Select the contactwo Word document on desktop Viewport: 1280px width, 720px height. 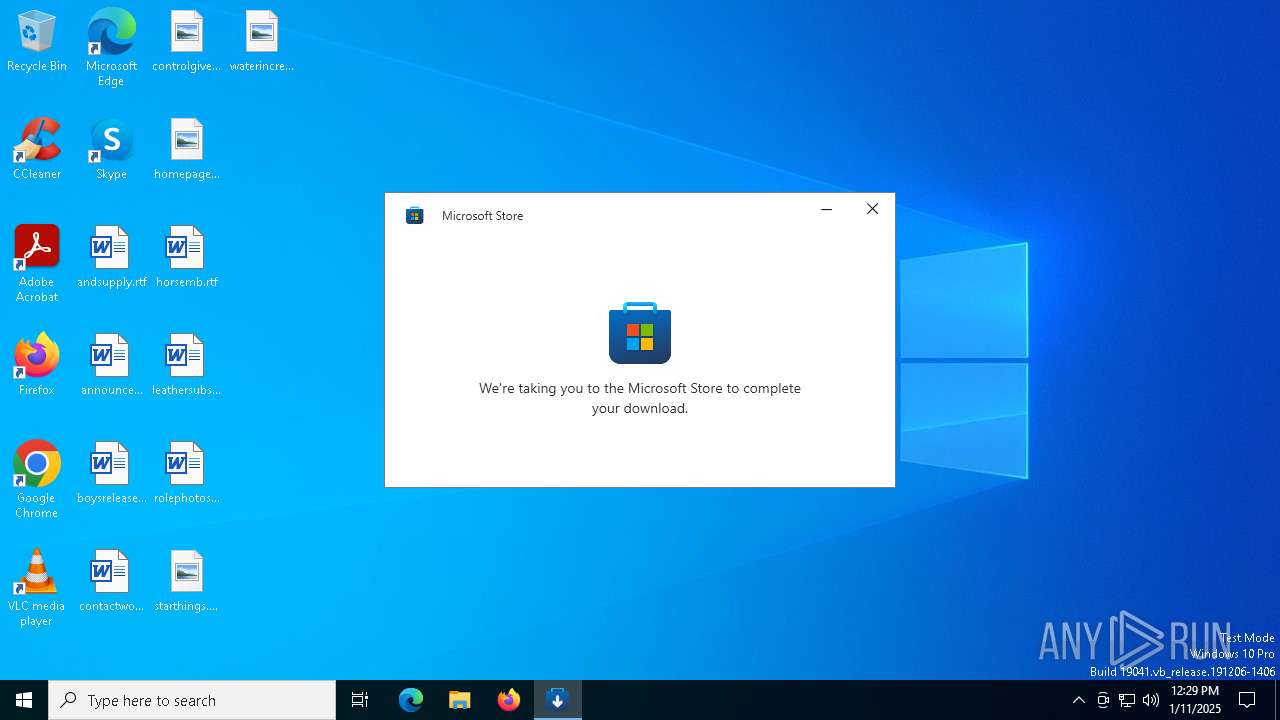(x=111, y=582)
